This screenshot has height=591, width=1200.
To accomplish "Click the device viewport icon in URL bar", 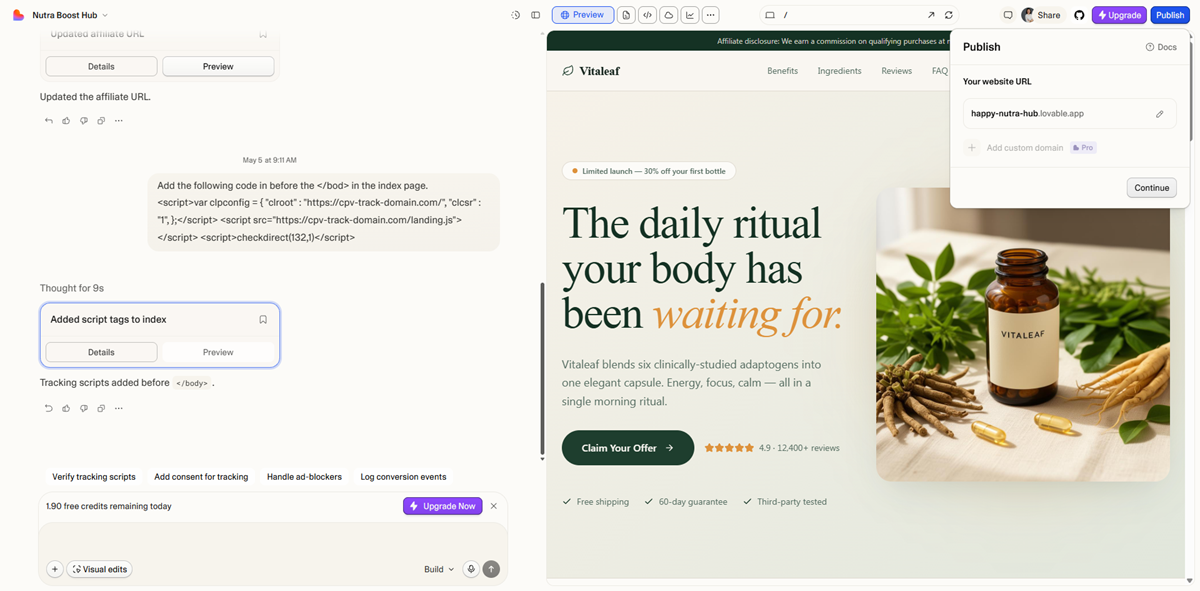I will (770, 15).
